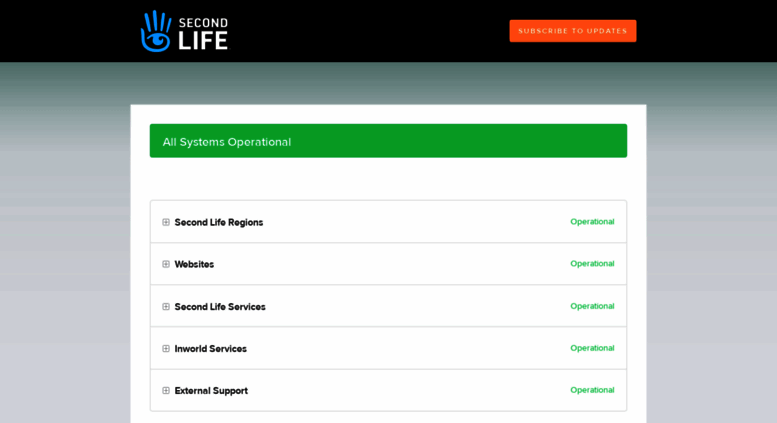This screenshot has width=777, height=423.
Task: Click Second Life Services label
Action: [x=220, y=307]
